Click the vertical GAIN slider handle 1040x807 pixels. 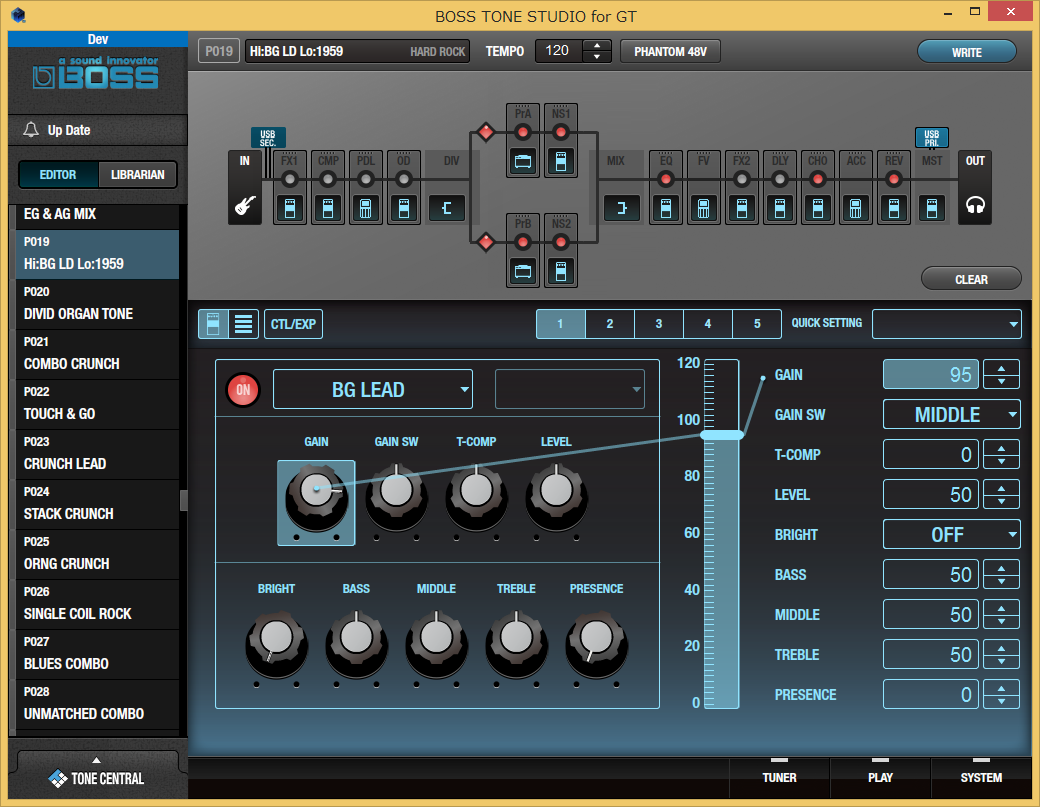(722, 435)
